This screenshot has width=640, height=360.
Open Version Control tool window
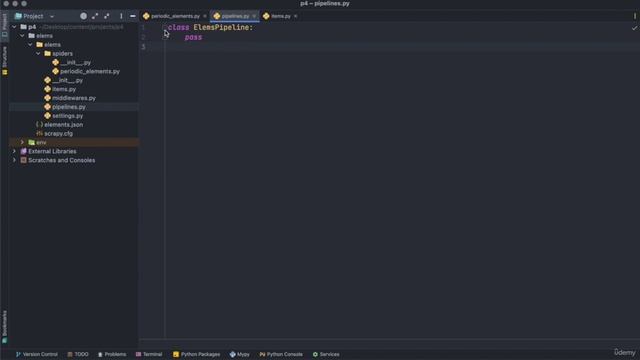pos(37,354)
